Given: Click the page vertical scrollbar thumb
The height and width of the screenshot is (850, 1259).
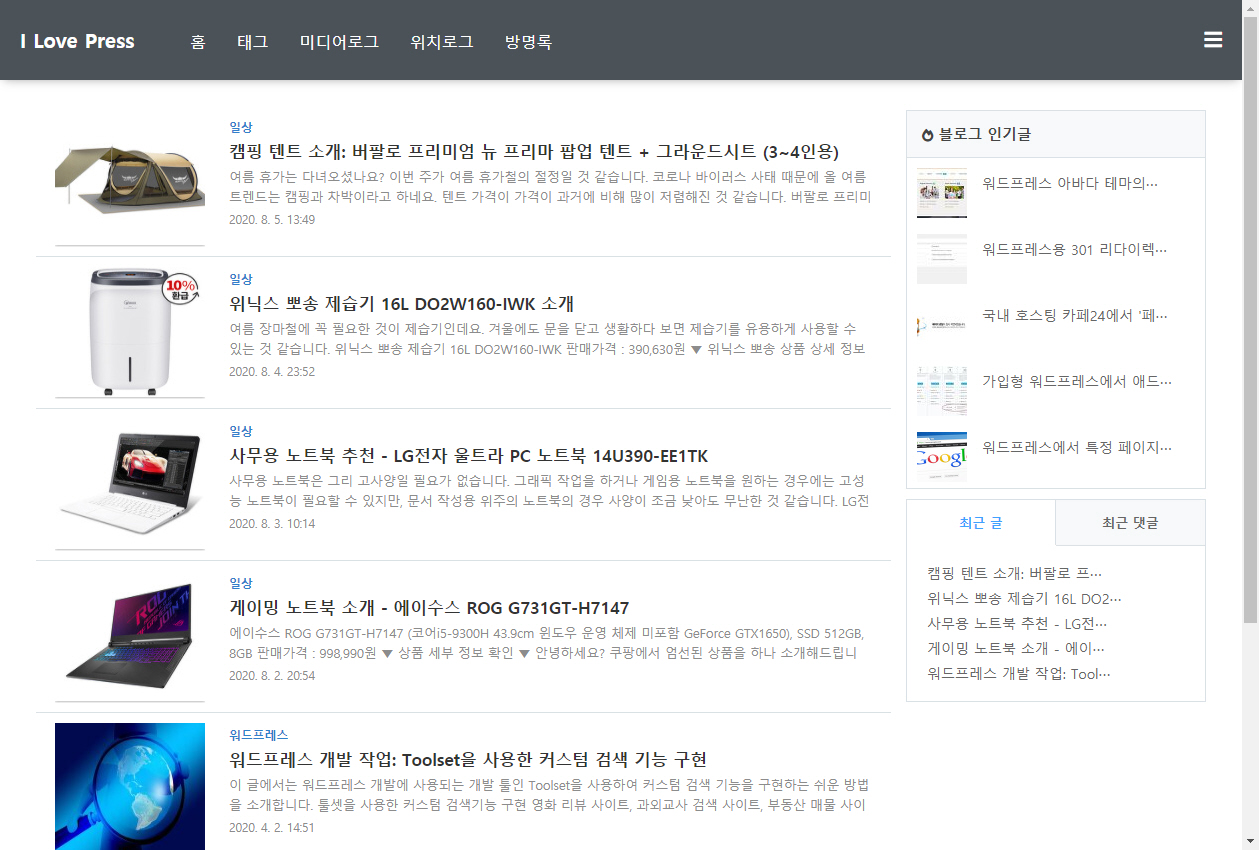Looking at the screenshot, I should [1250, 320].
